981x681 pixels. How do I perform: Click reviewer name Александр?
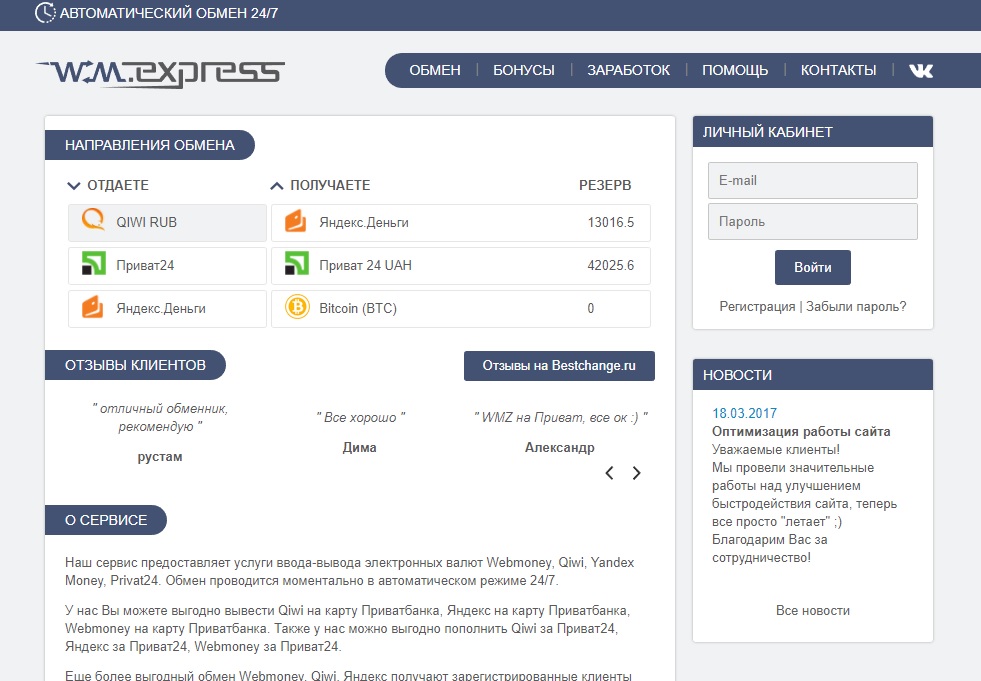click(559, 448)
